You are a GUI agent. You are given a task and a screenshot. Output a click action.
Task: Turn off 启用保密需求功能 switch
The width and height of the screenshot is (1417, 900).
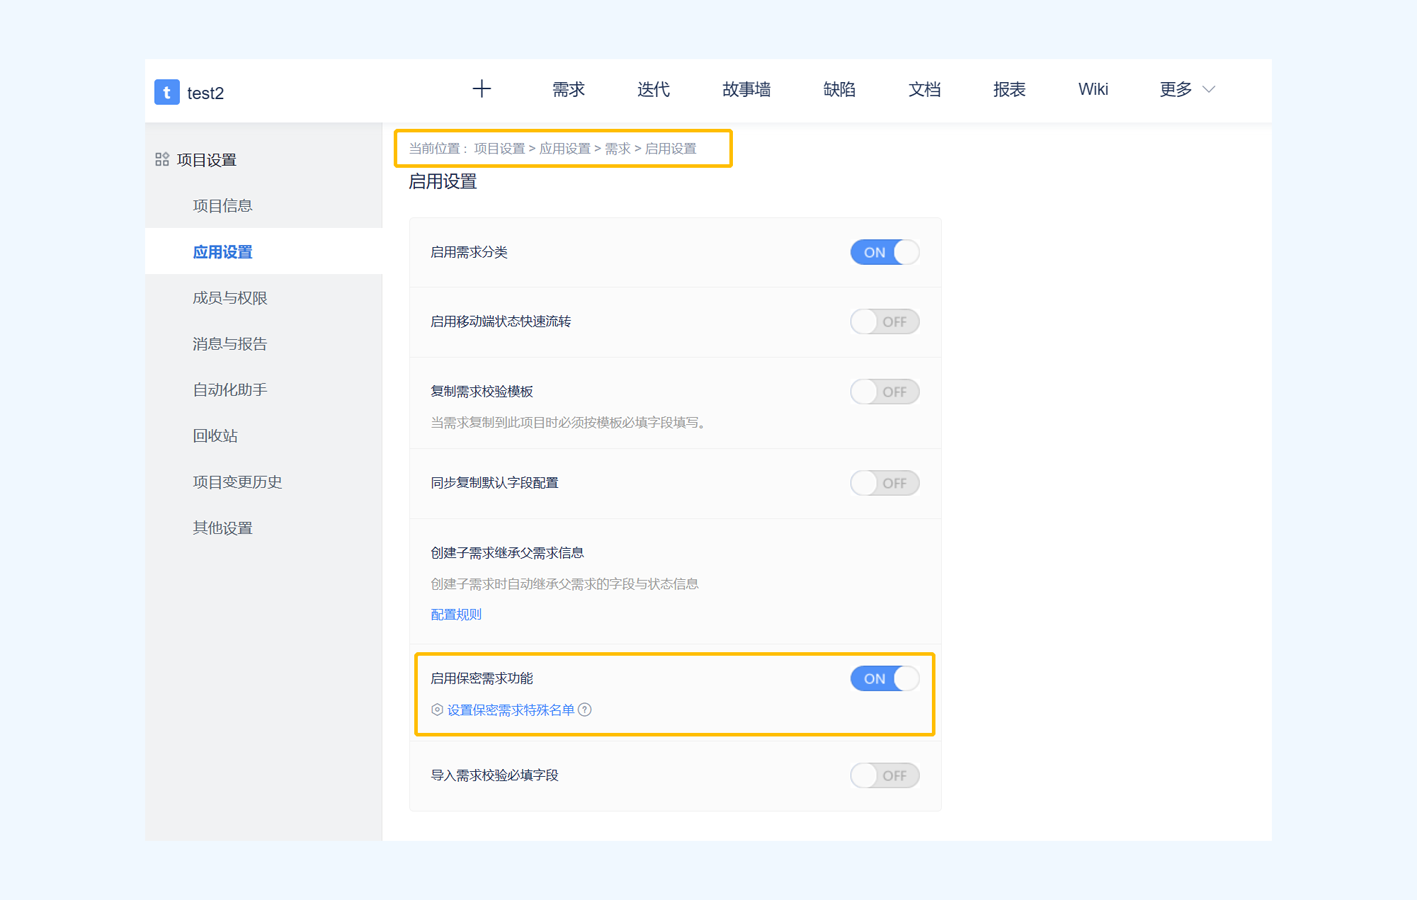coord(885,678)
